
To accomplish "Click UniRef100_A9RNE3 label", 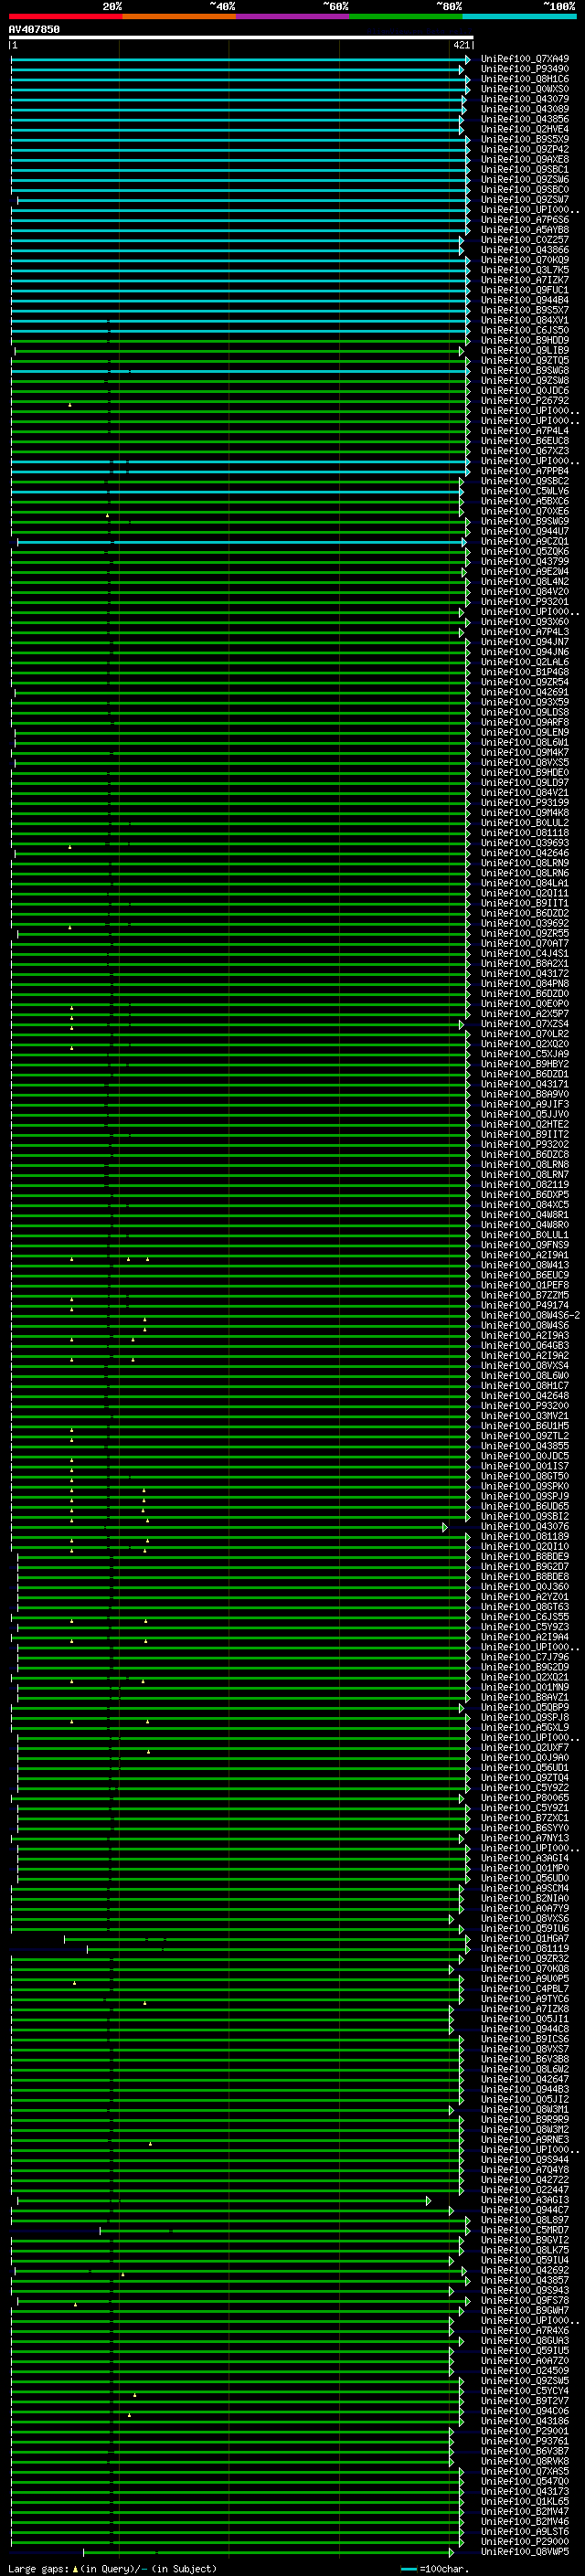I will (525, 2139).
